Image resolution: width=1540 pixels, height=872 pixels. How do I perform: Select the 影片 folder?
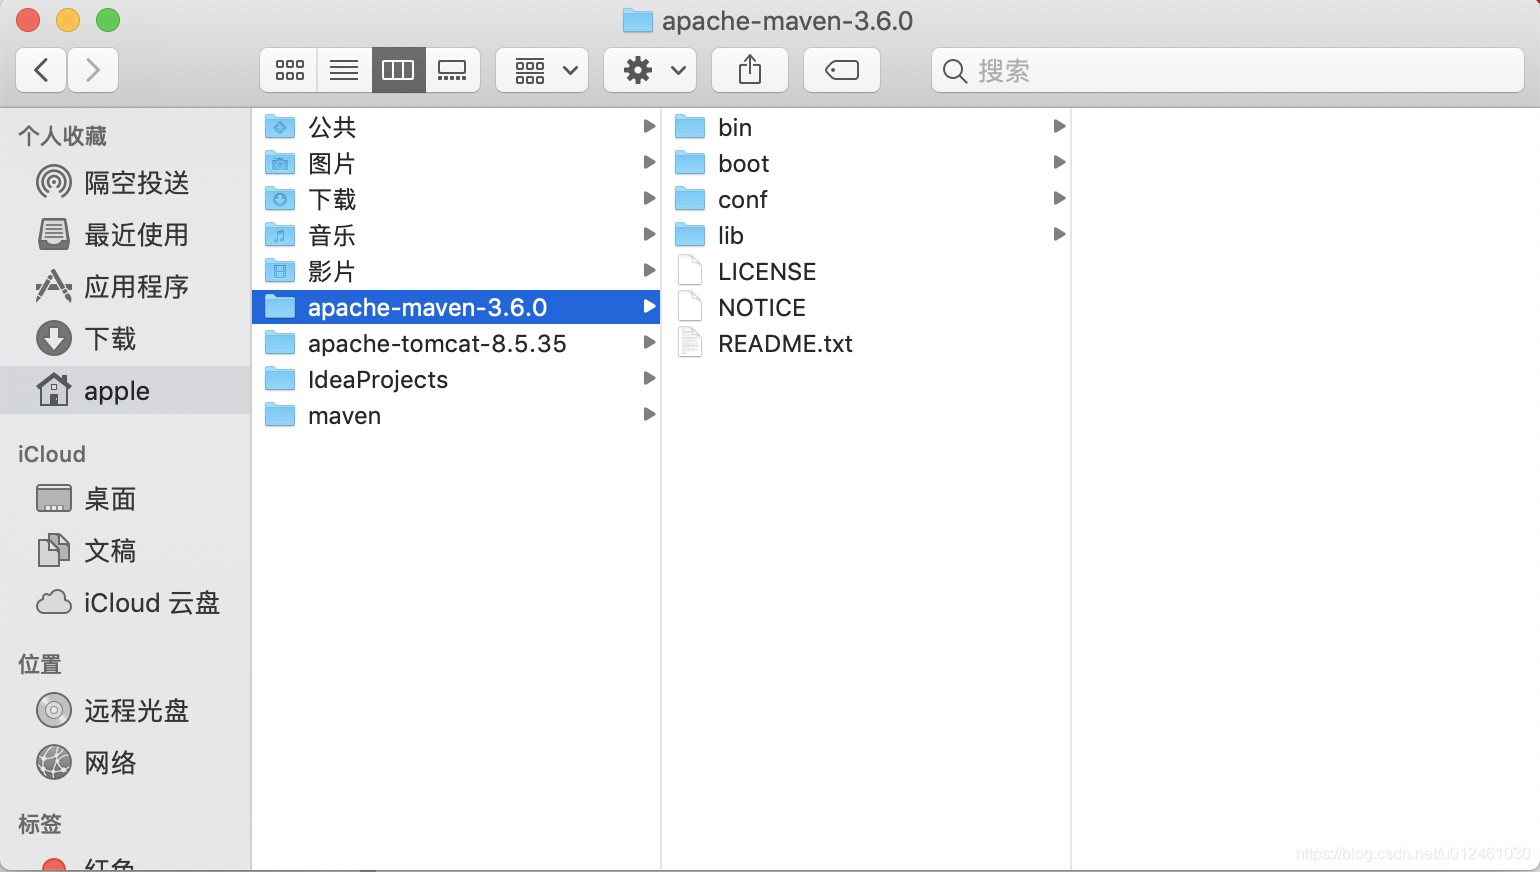[x=456, y=271]
